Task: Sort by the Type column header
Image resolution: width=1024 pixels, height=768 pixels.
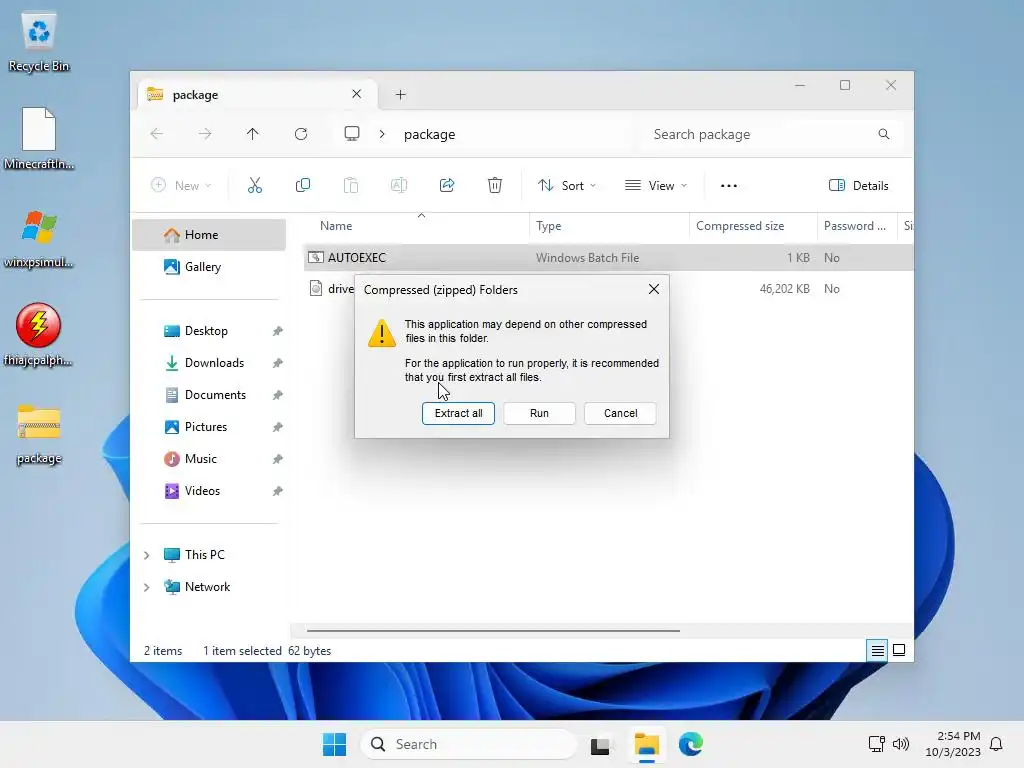Action: pos(609,226)
